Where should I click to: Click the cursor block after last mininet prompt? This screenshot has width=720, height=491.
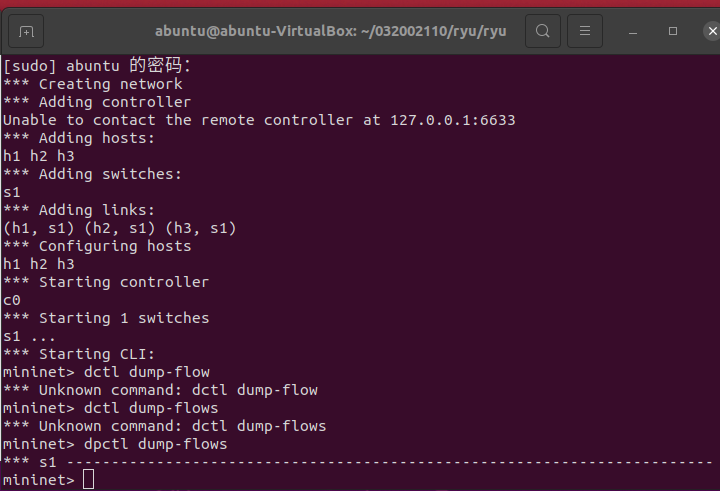[x=88, y=480]
